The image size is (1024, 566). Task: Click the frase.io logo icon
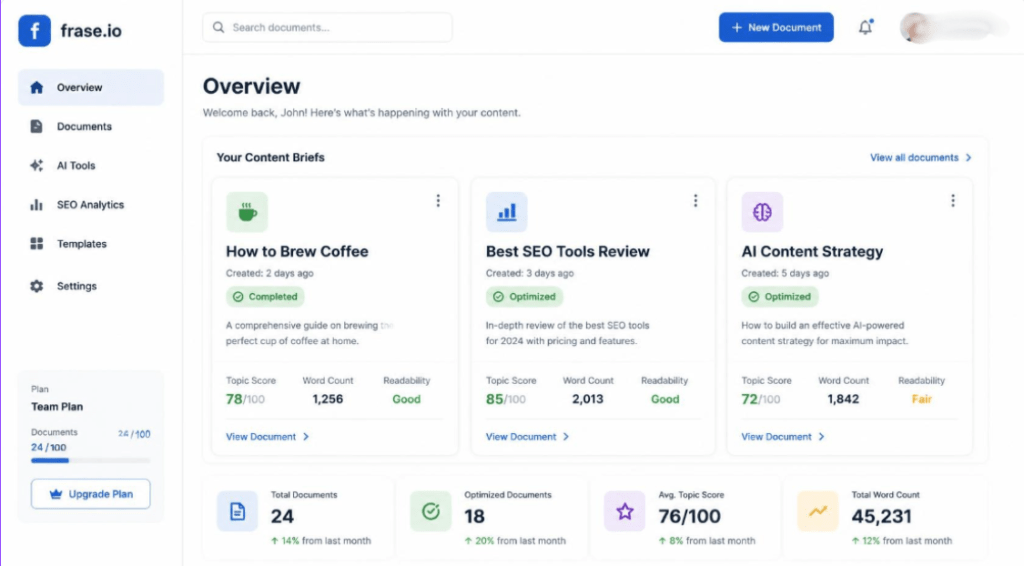[34, 31]
